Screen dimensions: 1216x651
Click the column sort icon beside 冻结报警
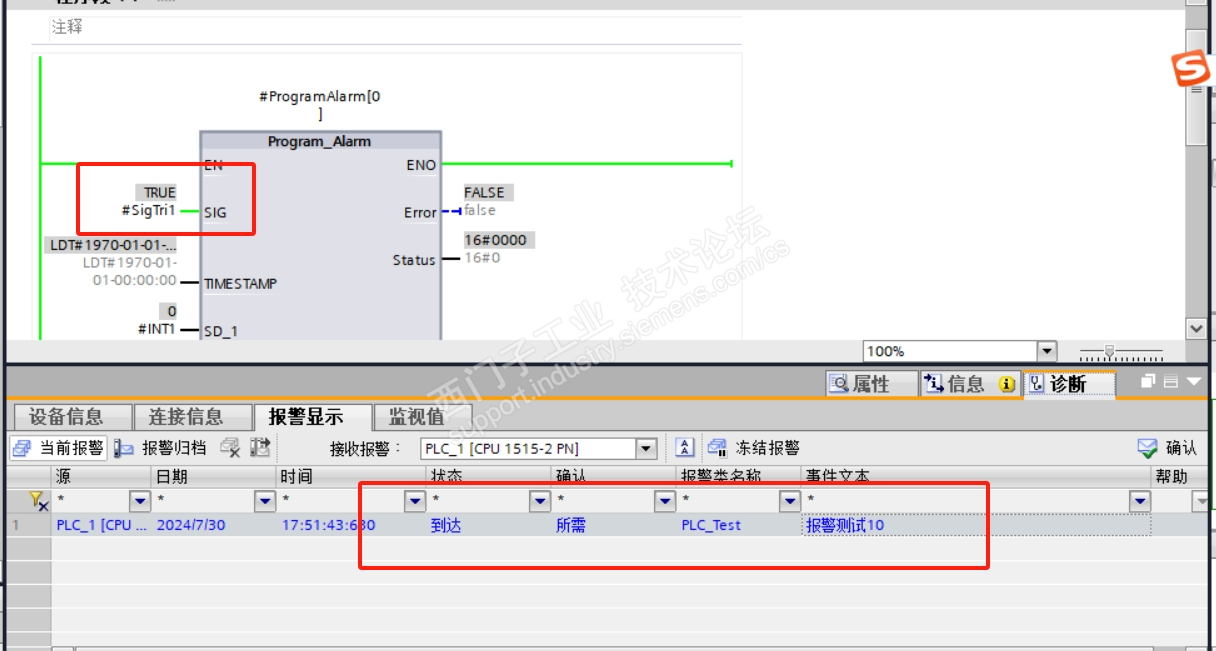pyautogui.click(x=685, y=448)
